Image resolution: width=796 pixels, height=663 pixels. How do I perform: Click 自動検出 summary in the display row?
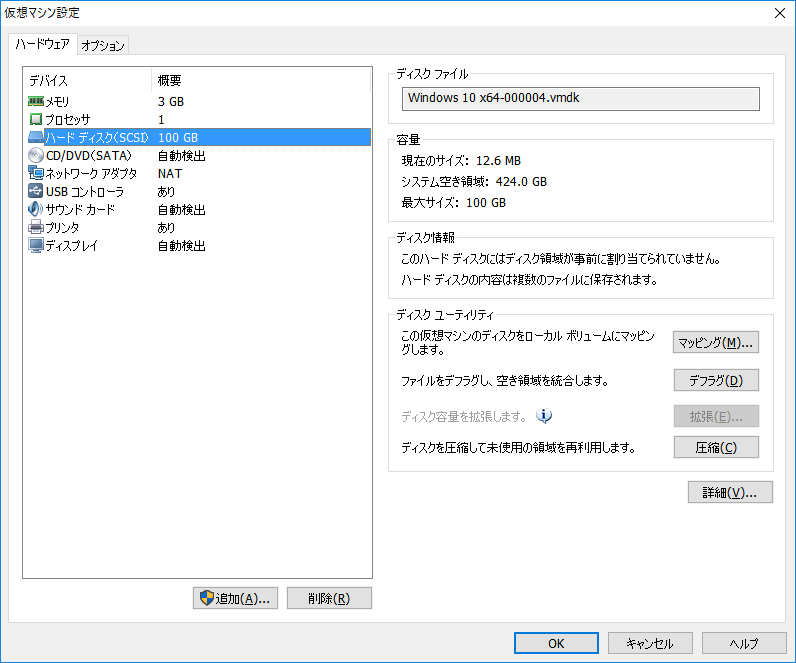[x=182, y=246]
